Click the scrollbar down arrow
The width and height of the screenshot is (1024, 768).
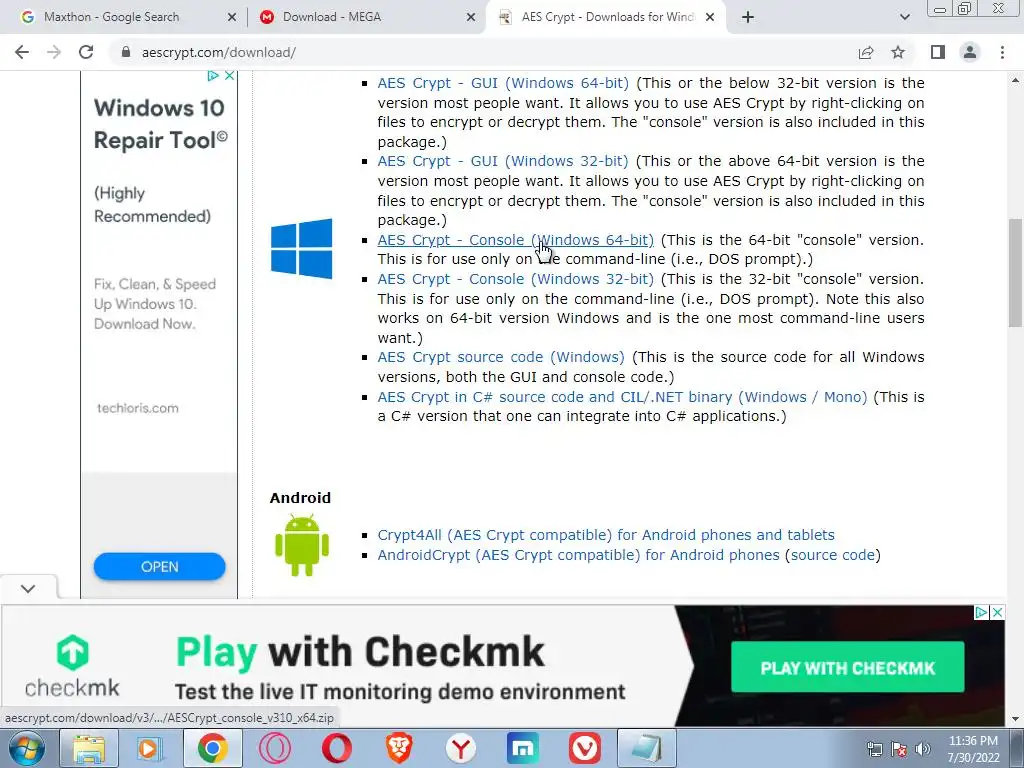(x=1015, y=719)
